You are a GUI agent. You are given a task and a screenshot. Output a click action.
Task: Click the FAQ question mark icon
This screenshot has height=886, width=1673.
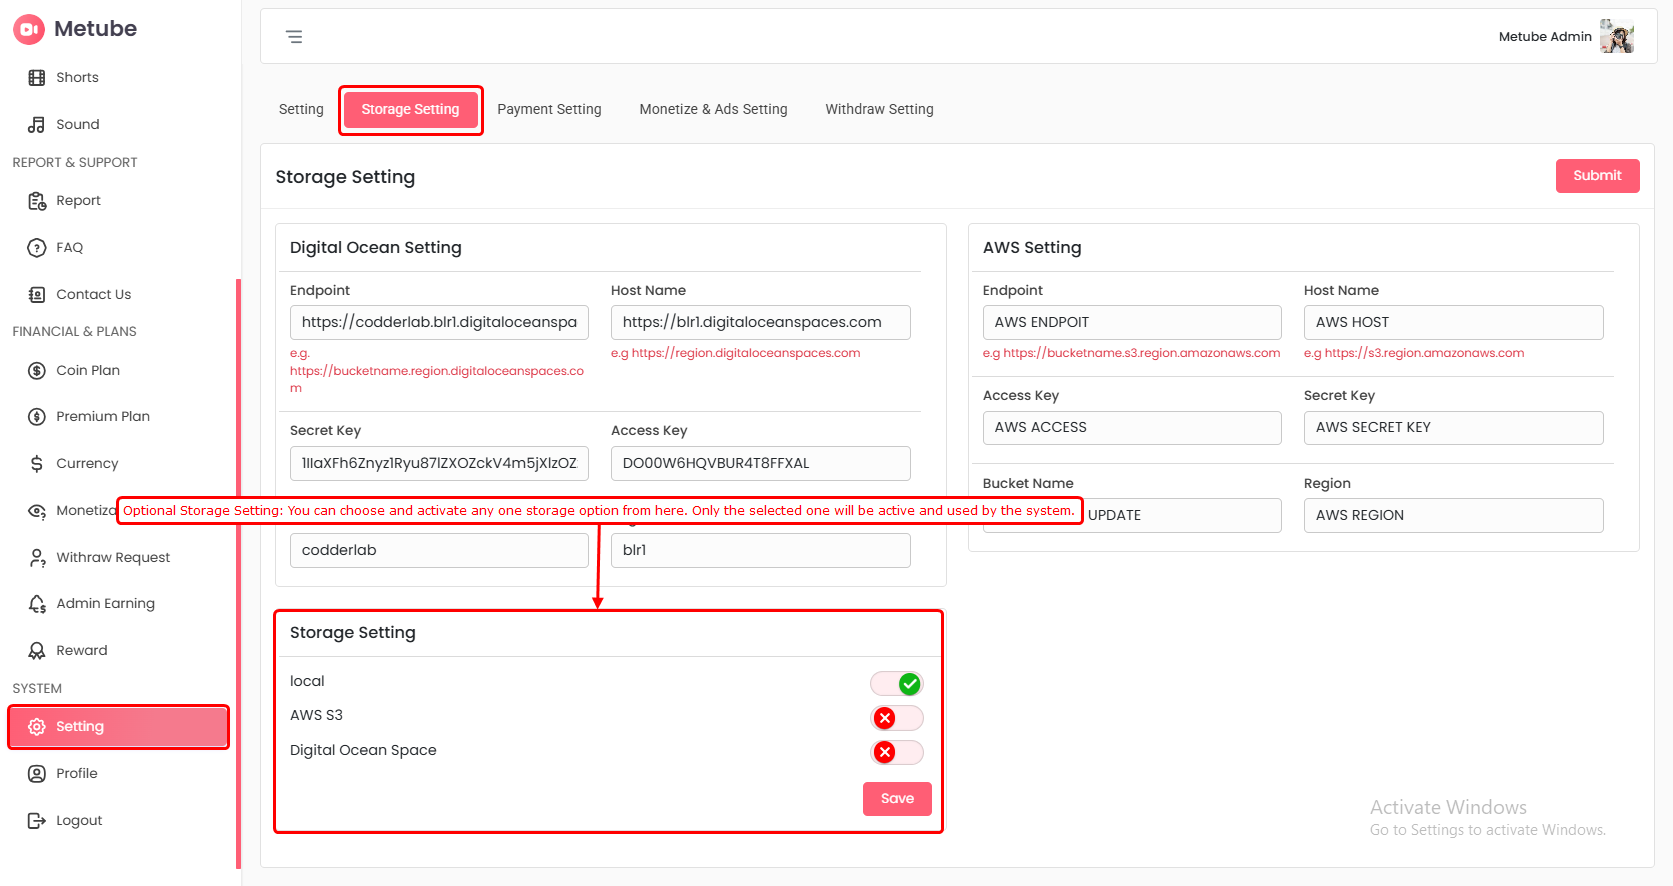[x=37, y=248]
